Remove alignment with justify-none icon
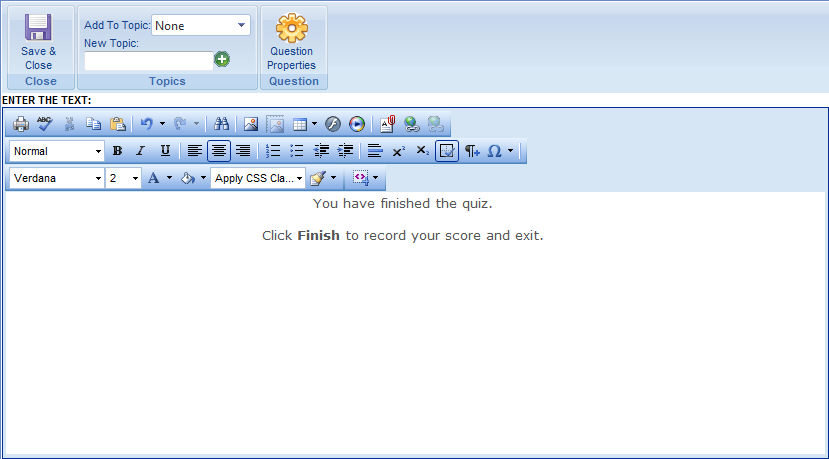This screenshot has width=829, height=459. point(375,151)
